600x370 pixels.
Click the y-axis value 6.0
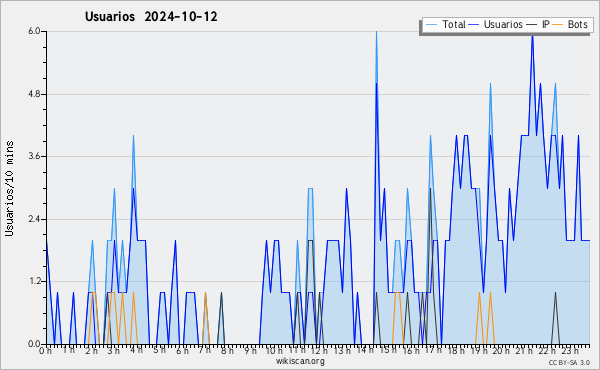[x=34, y=31]
